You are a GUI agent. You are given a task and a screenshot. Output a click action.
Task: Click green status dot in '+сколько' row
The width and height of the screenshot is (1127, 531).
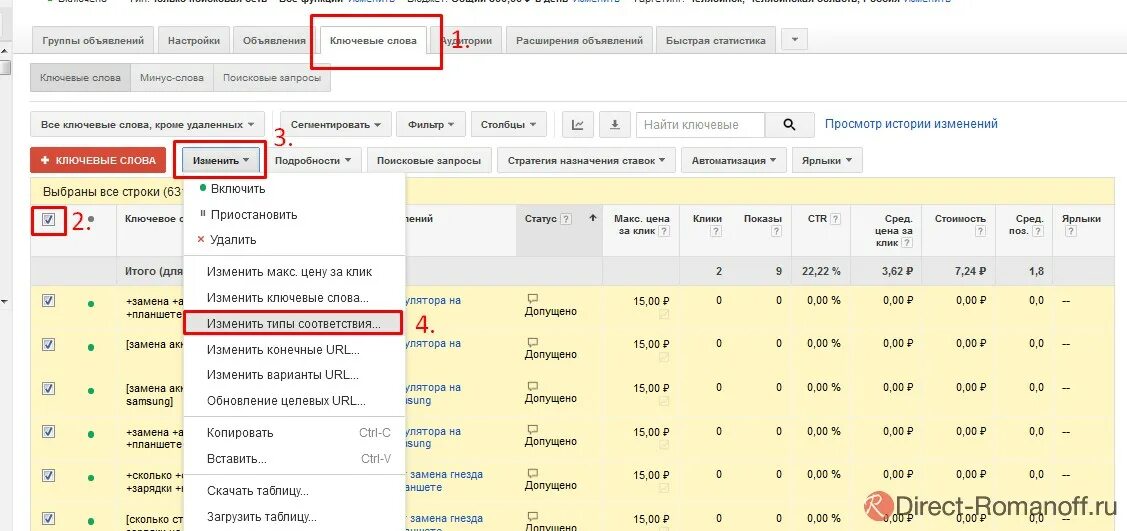point(91,479)
